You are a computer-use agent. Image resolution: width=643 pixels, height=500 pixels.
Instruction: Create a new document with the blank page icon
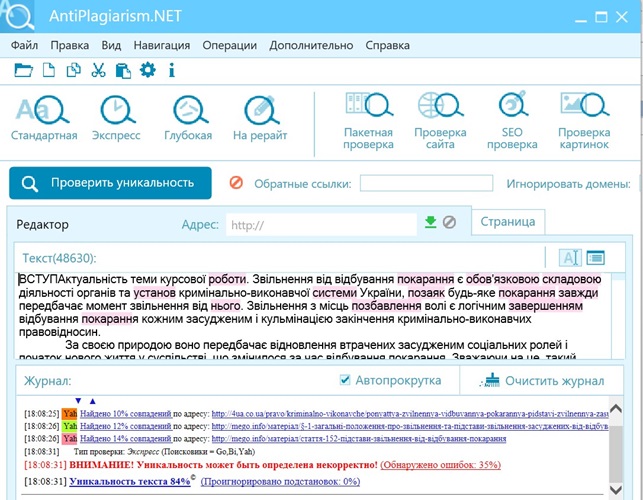(49, 70)
